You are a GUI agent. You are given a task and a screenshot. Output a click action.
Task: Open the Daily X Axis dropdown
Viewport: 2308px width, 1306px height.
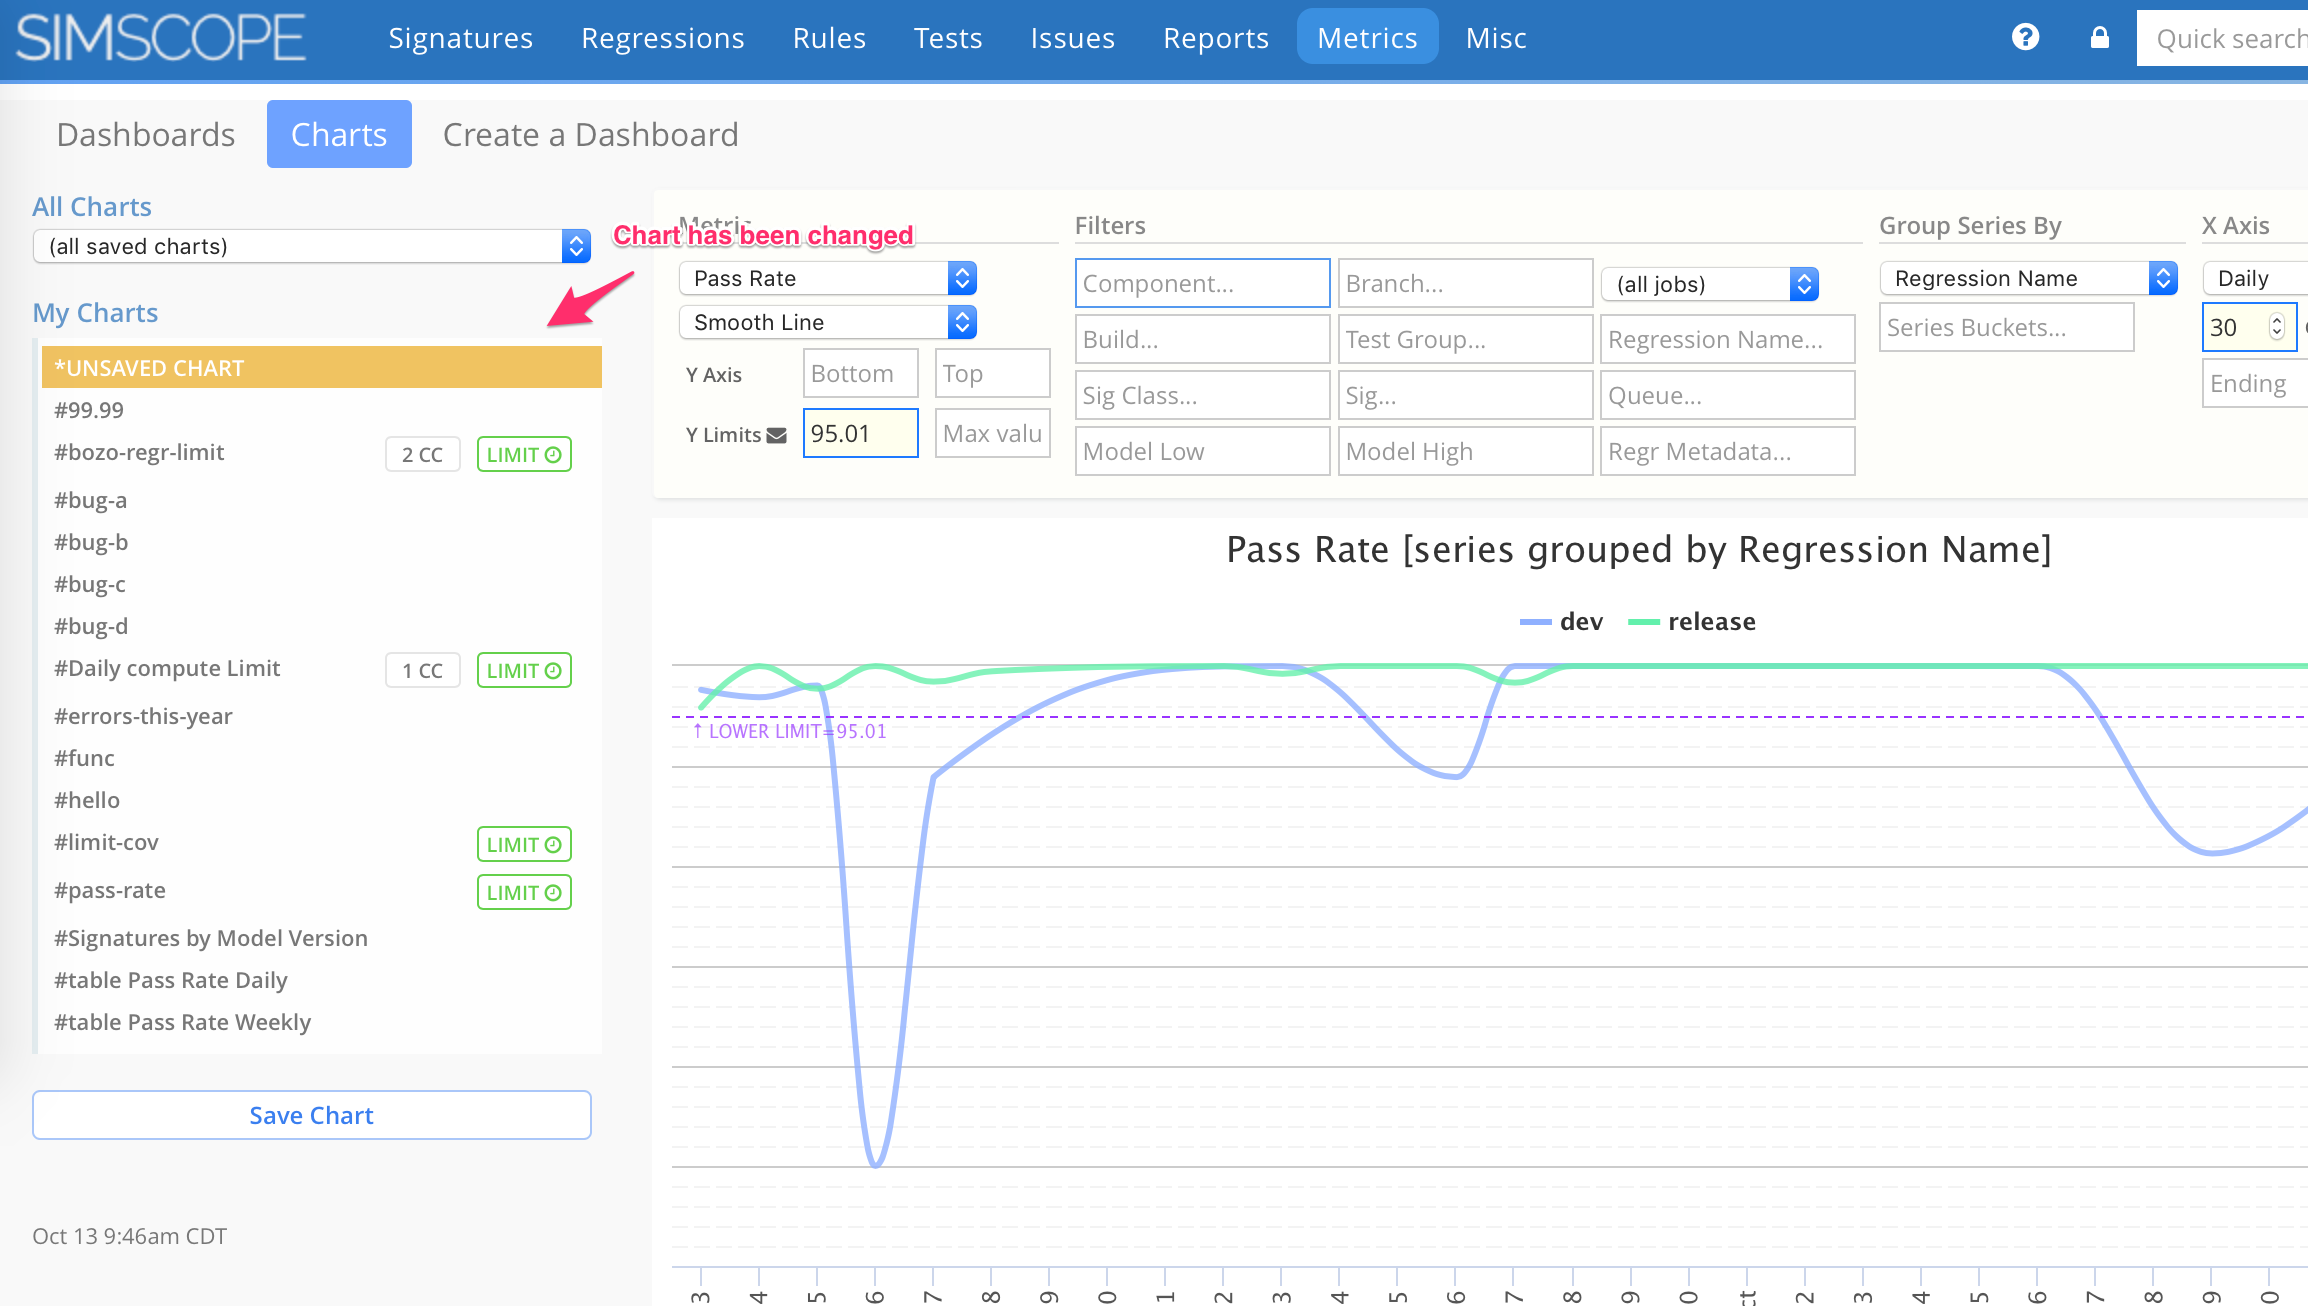2255,278
